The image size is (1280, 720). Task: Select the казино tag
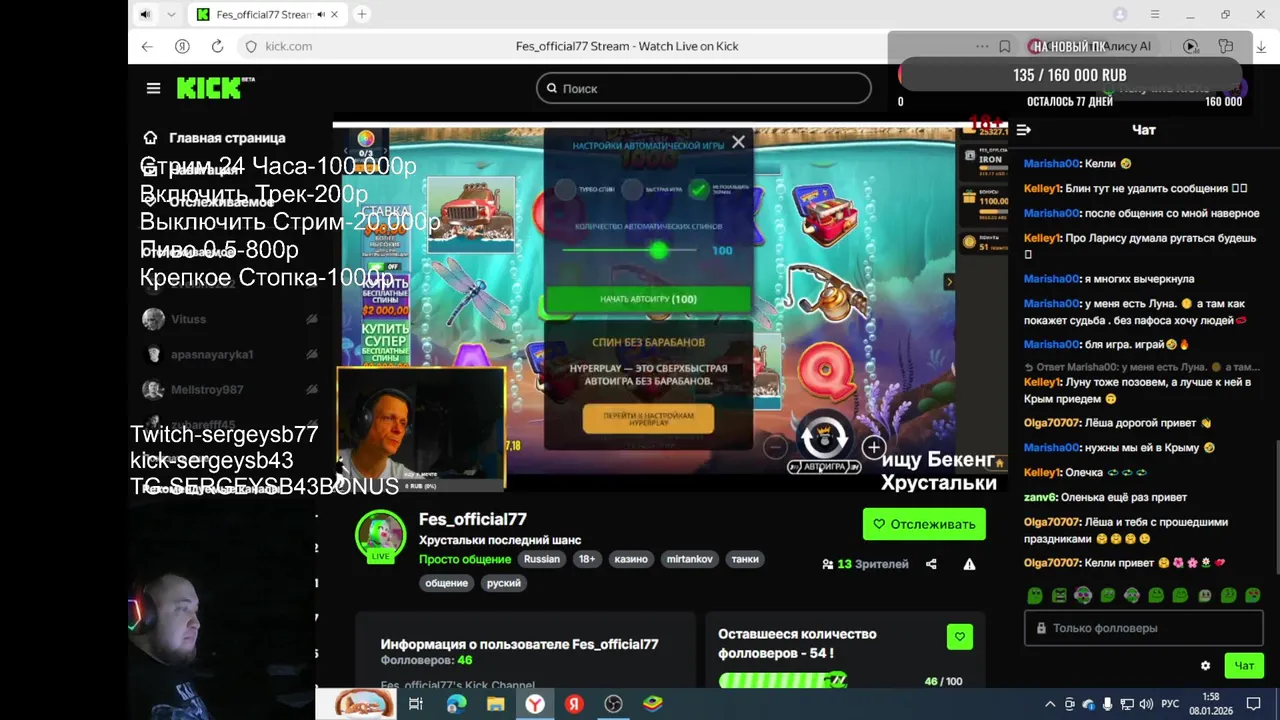631,559
